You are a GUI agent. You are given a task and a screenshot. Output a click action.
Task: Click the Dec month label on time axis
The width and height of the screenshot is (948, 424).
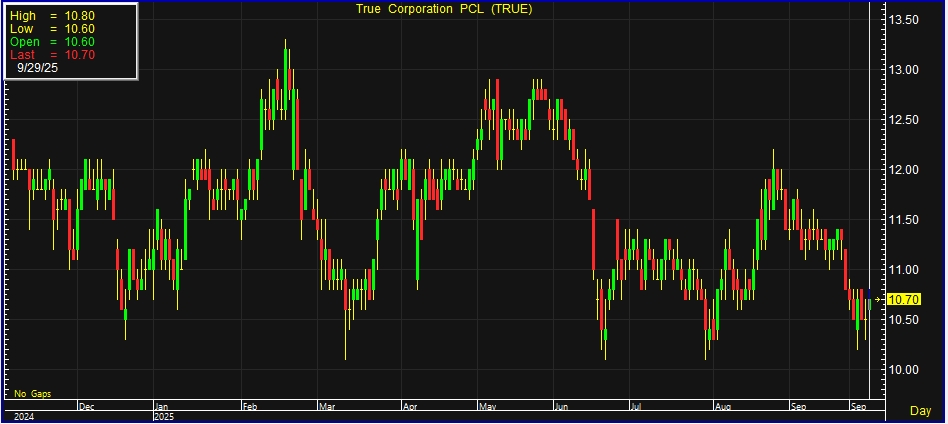point(86,406)
